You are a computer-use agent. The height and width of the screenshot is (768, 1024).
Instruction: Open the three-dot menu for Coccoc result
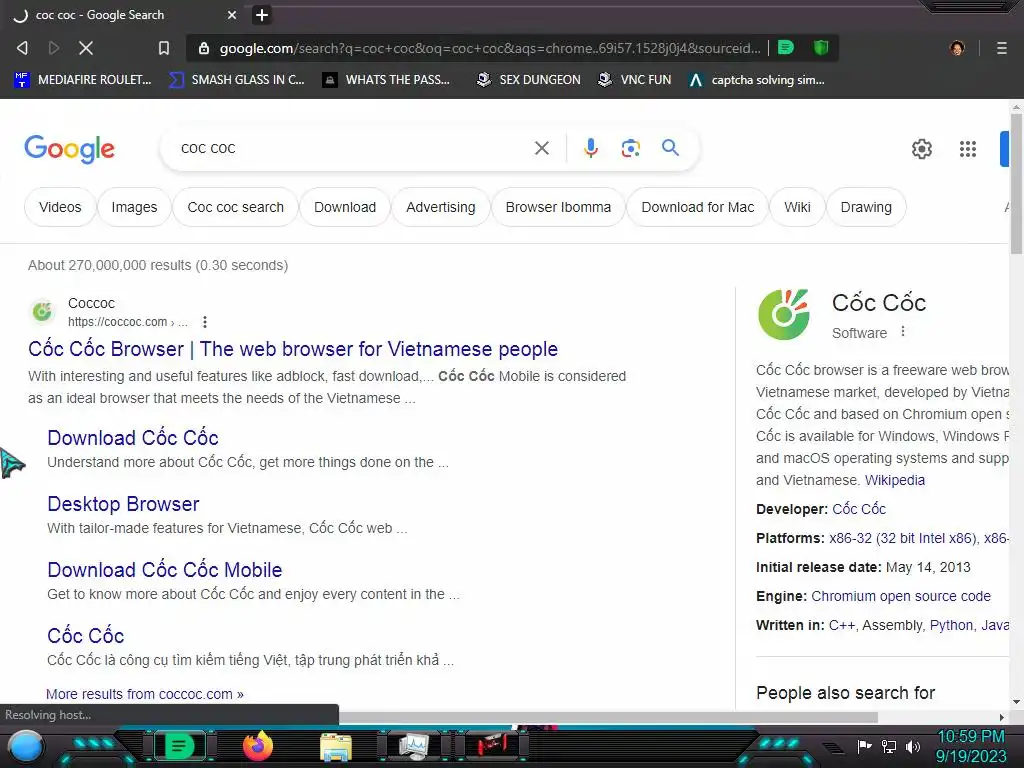(204, 322)
